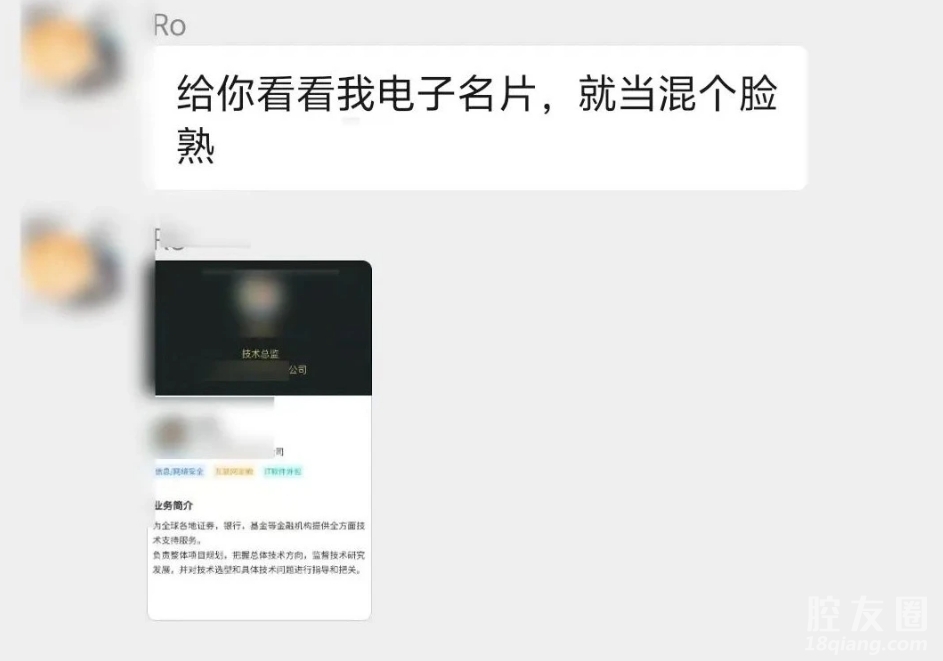Select the yellow 互联网金融 tag
This screenshot has height=661, width=943.
pyautogui.click(x=234, y=472)
